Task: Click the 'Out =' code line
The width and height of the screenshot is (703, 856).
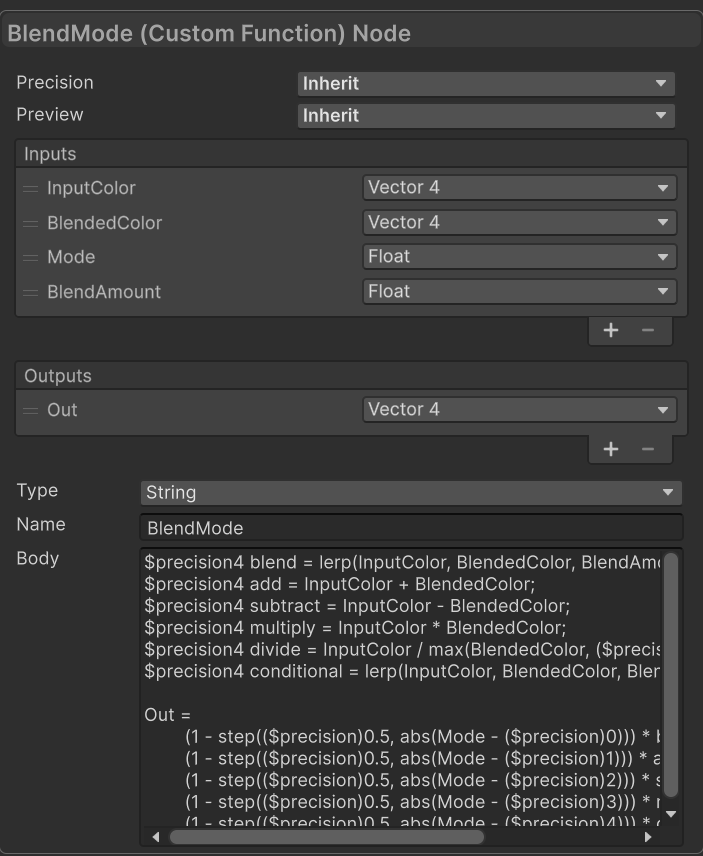Action: [167, 715]
